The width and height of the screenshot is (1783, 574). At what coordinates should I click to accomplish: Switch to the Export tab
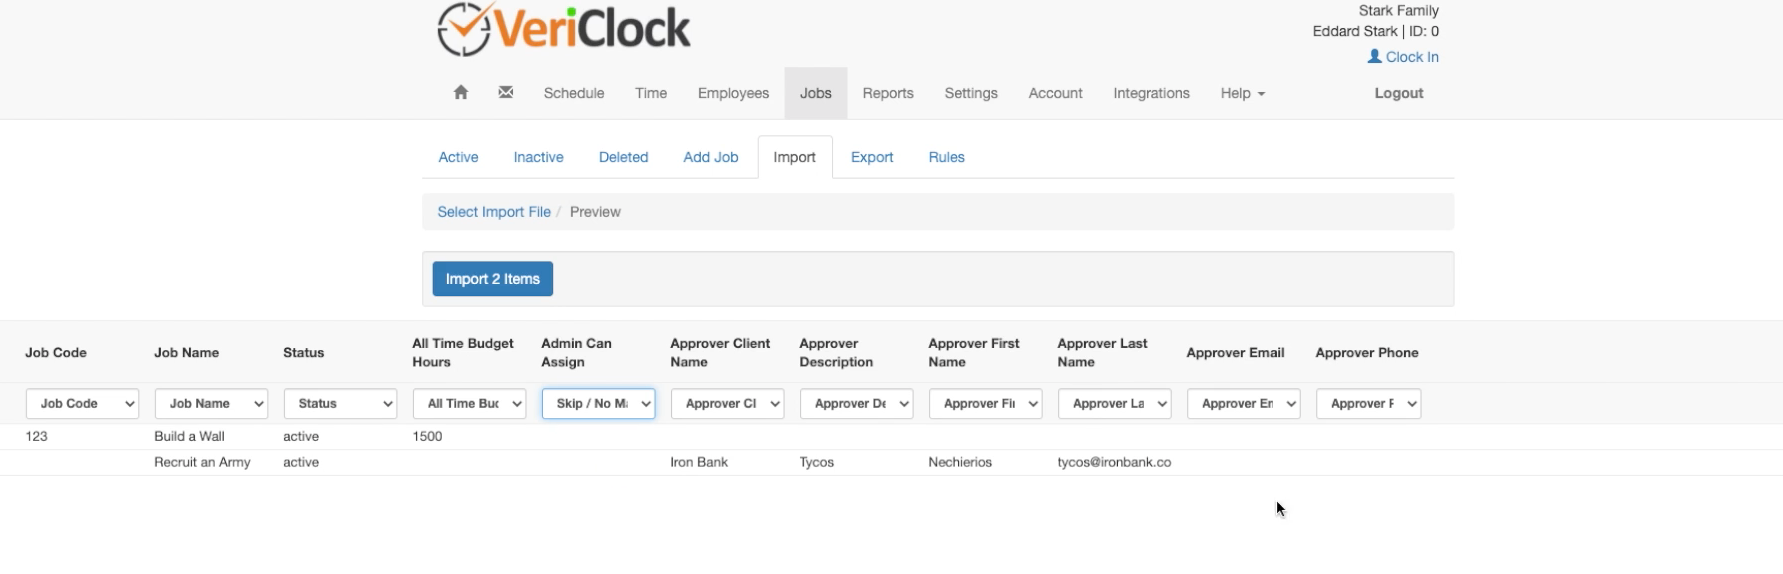[x=871, y=157]
